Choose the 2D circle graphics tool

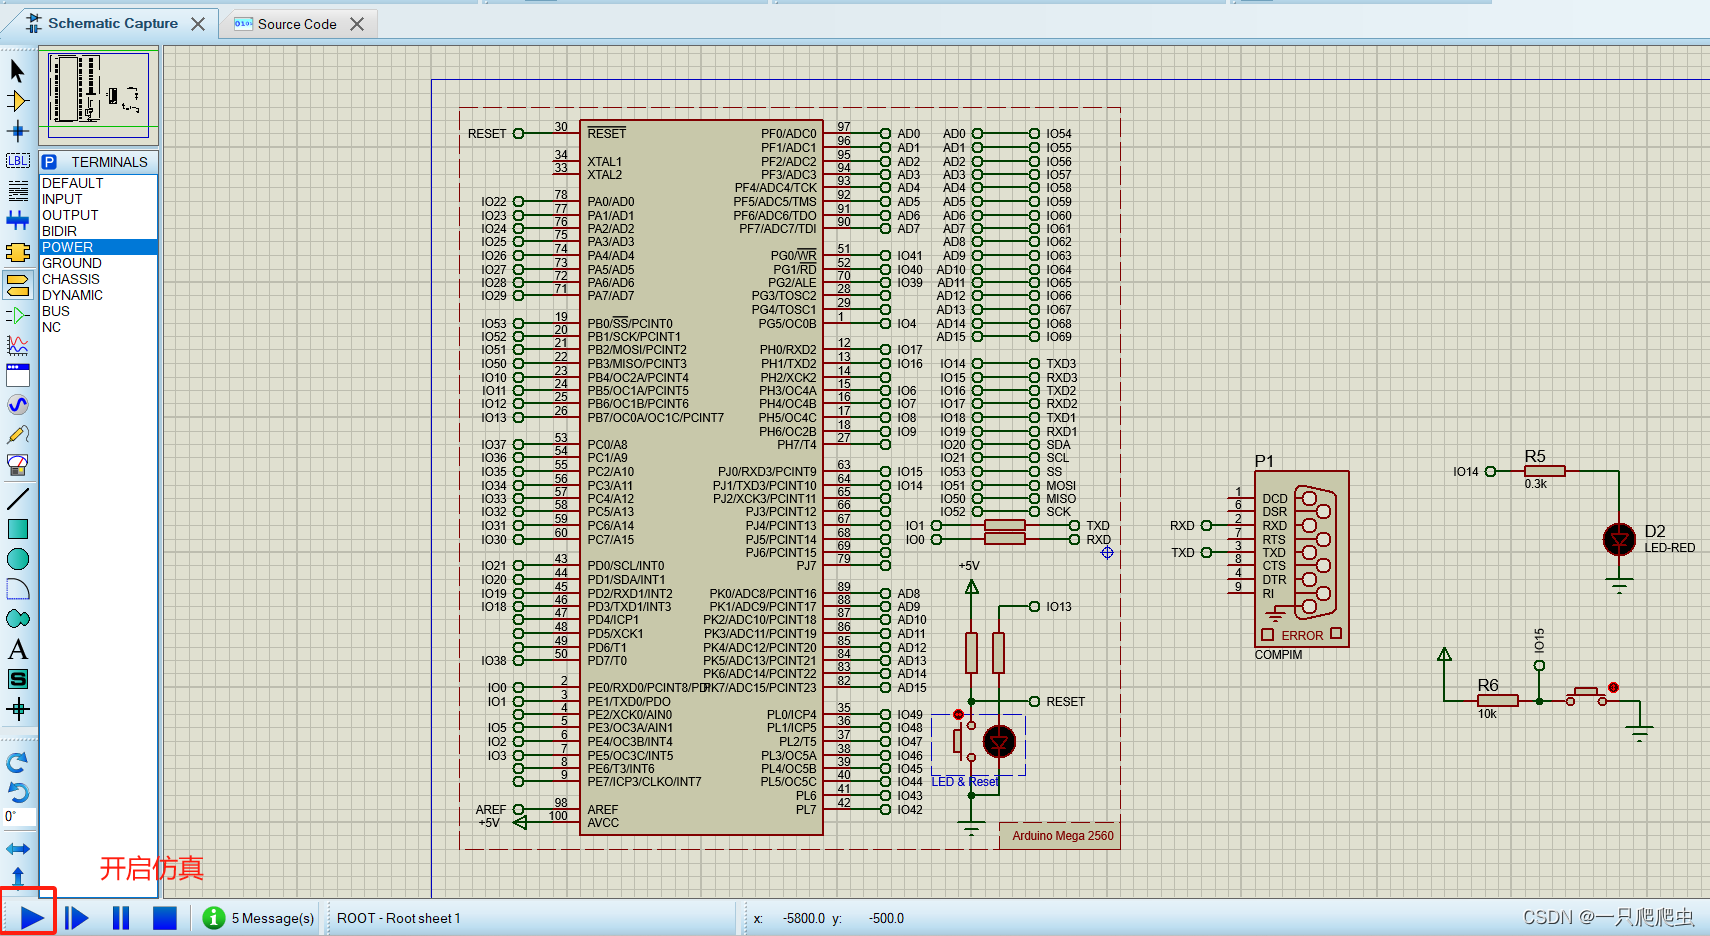click(17, 559)
